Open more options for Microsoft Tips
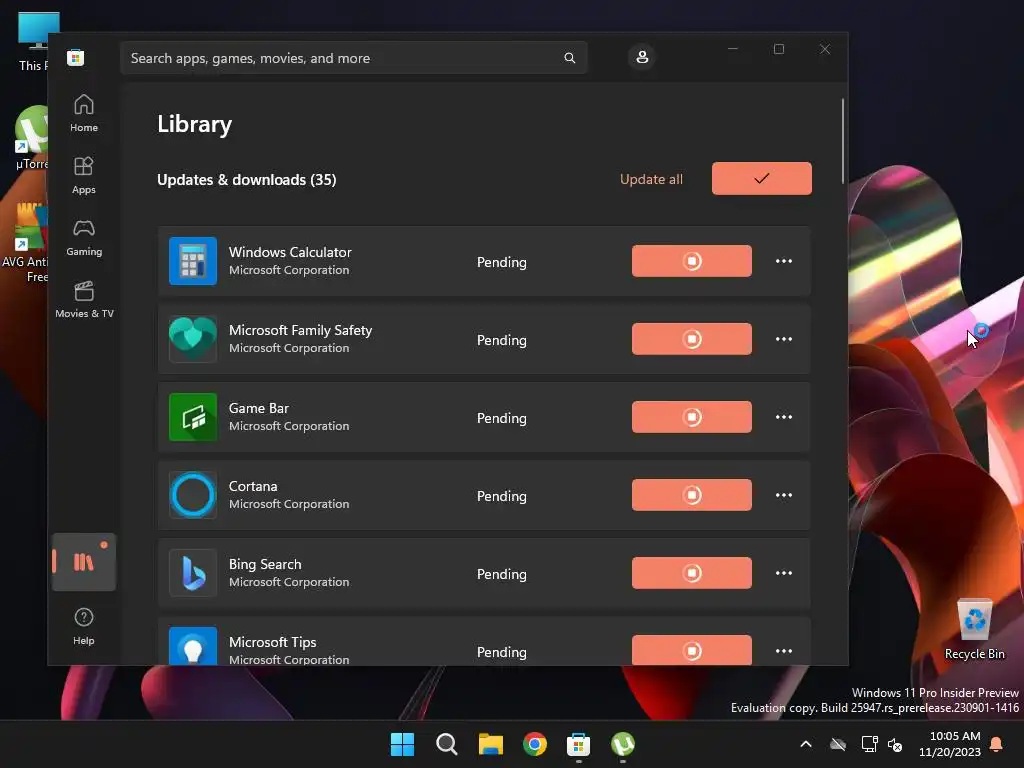Image resolution: width=1024 pixels, height=768 pixels. (x=784, y=651)
